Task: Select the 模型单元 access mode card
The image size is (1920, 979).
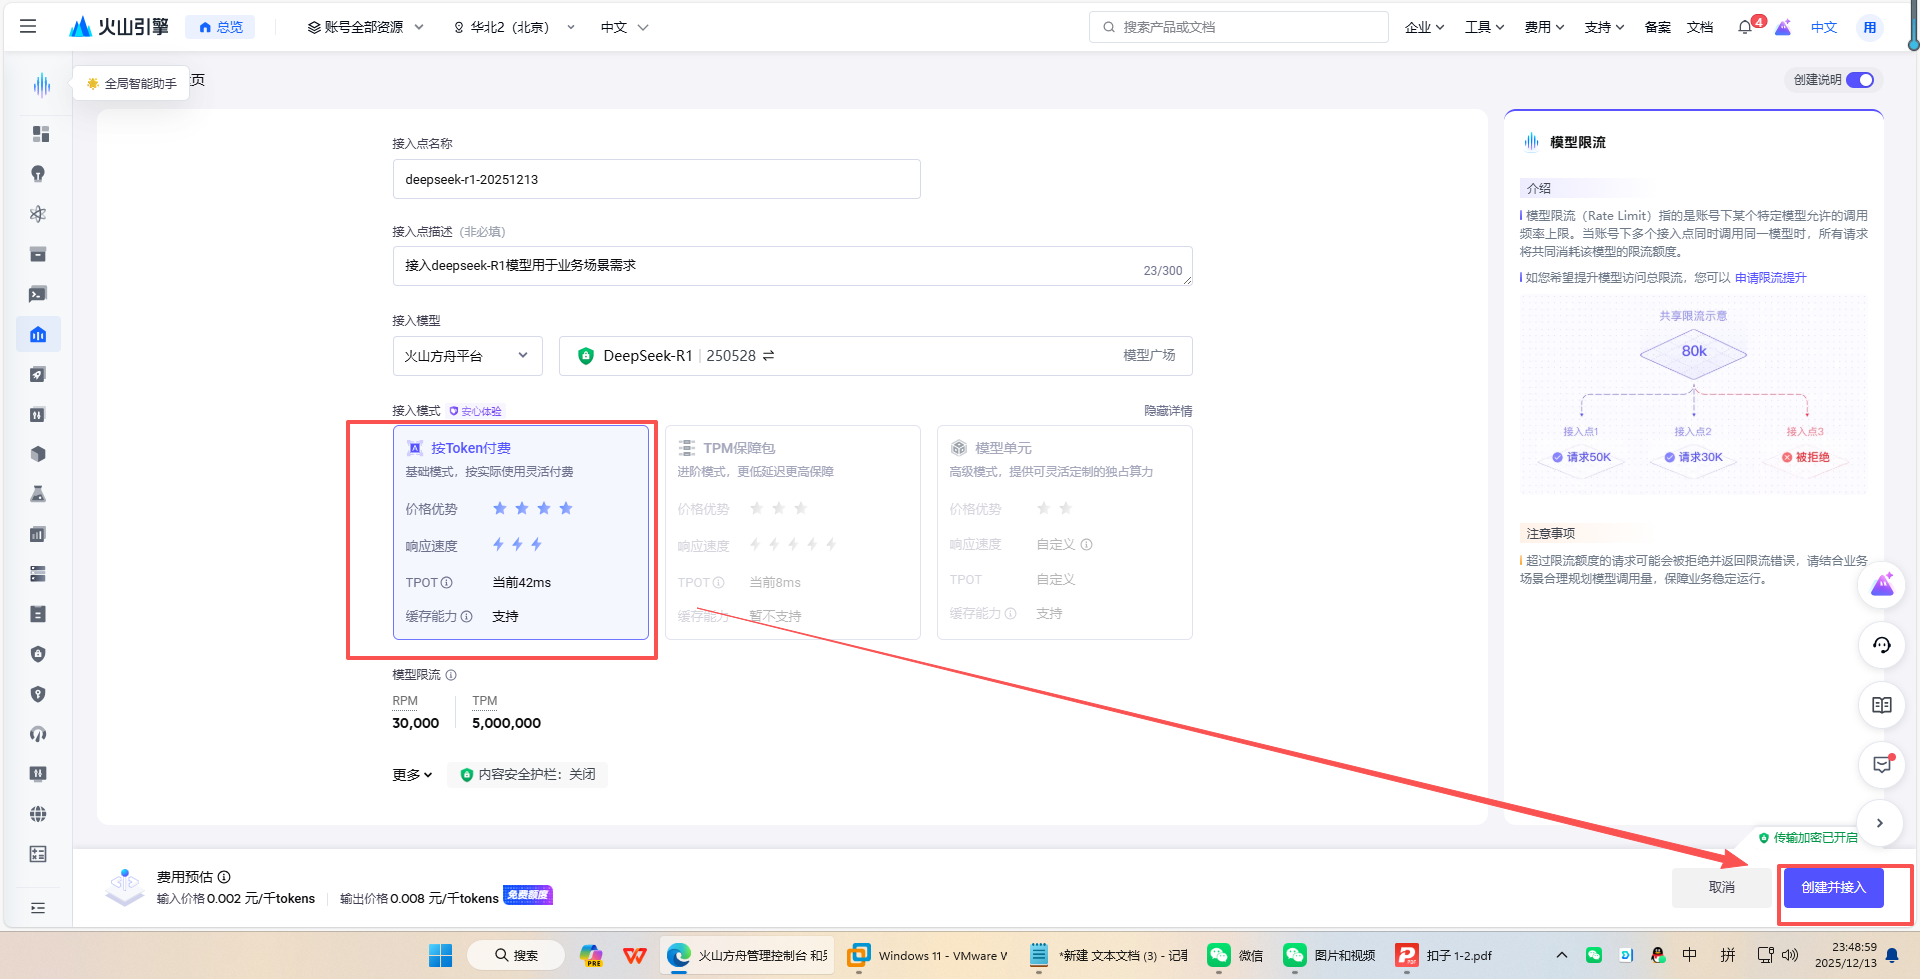Action: point(1065,532)
